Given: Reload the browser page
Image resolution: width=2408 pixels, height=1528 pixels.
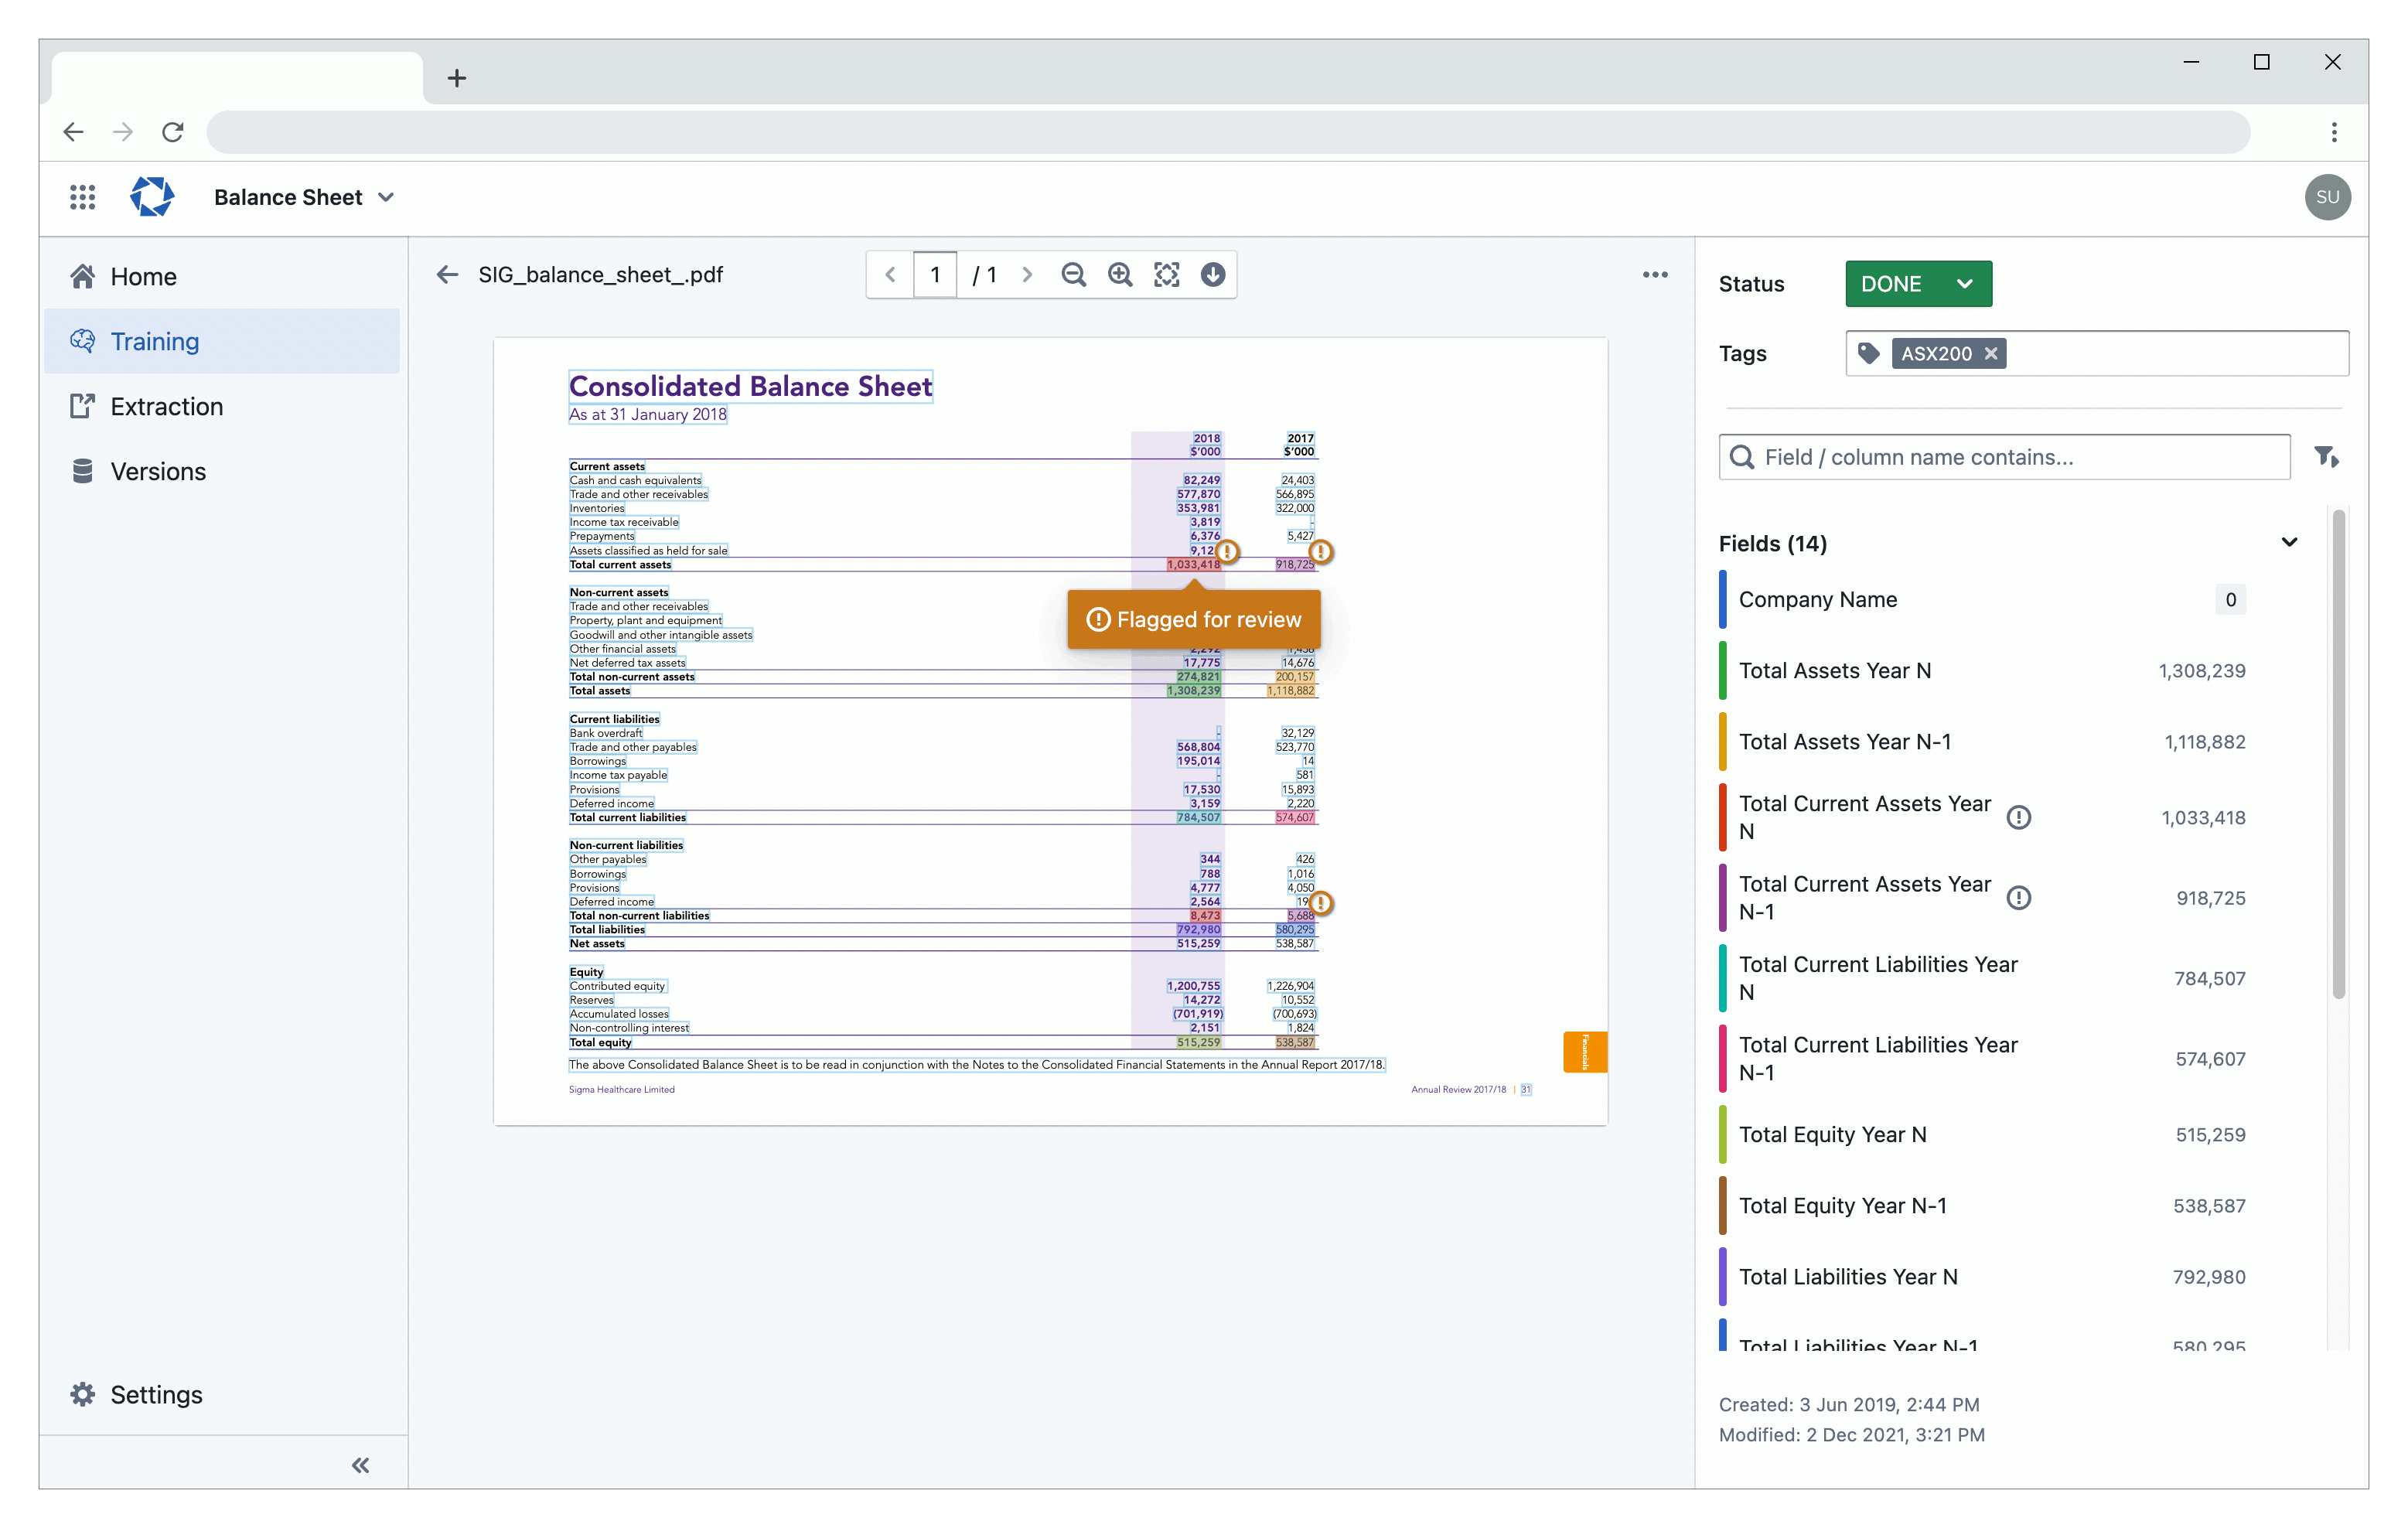Looking at the screenshot, I should [173, 131].
